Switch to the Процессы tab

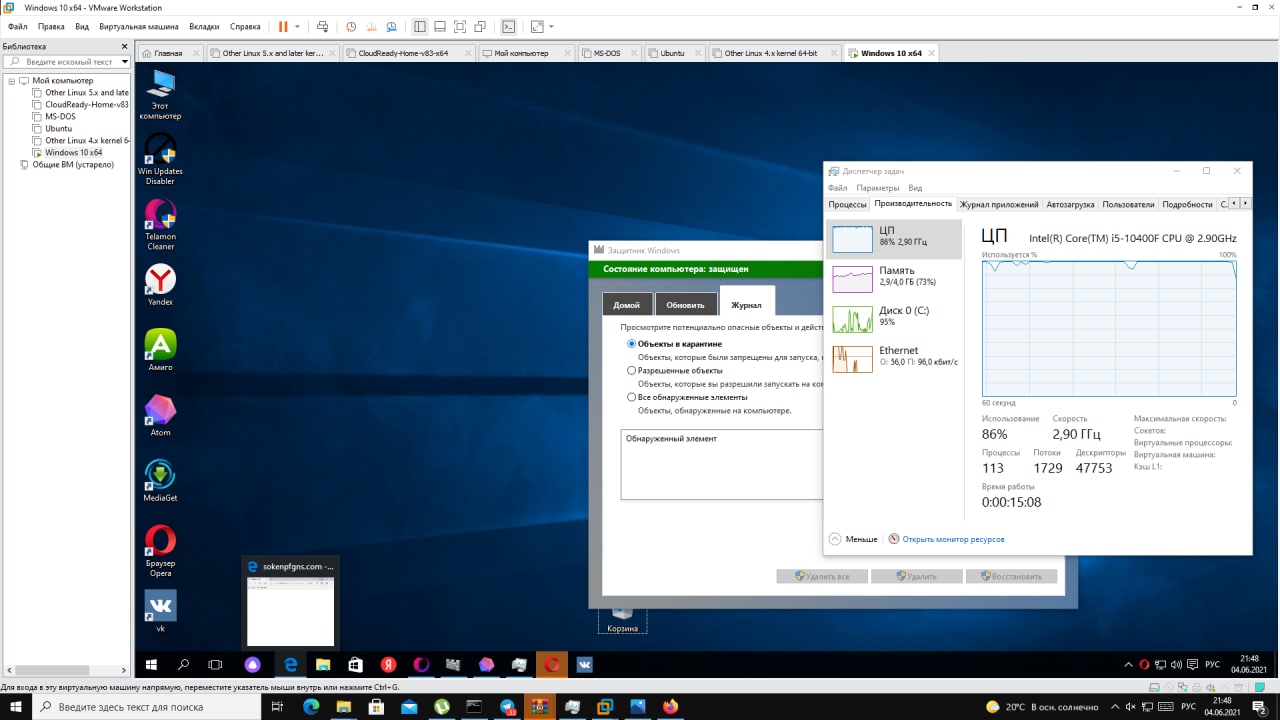[x=847, y=204]
